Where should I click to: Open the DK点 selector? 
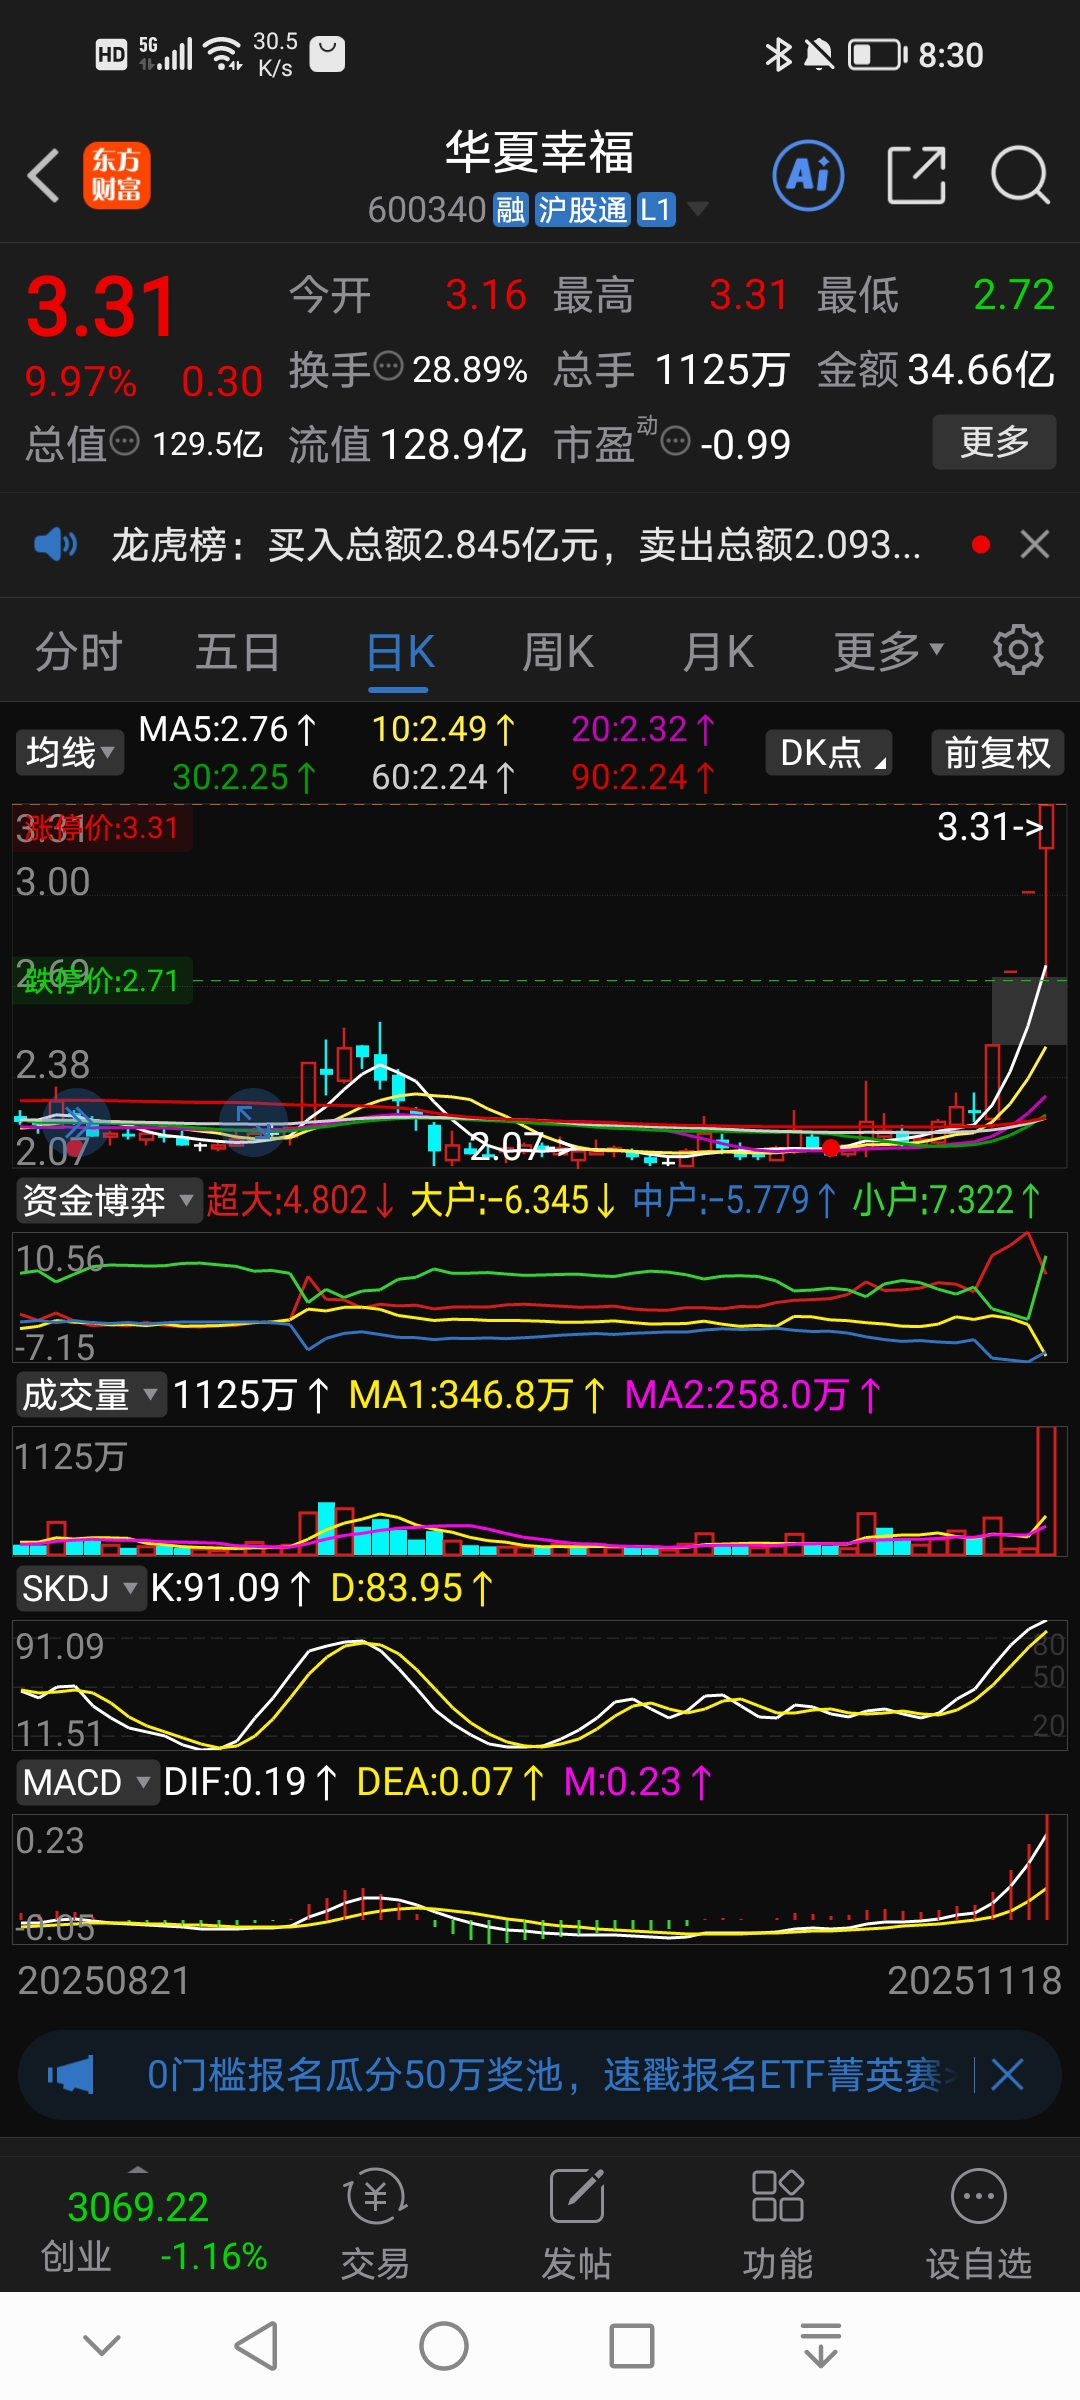click(829, 752)
